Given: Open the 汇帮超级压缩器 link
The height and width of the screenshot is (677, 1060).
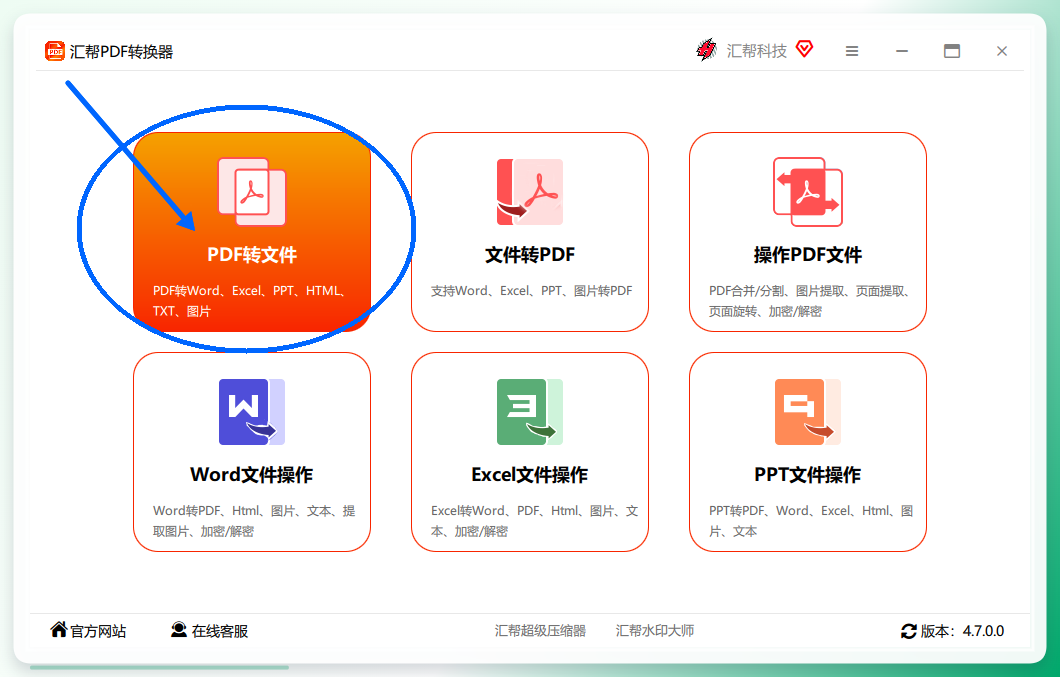Looking at the screenshot, I should tap(540, 631).
